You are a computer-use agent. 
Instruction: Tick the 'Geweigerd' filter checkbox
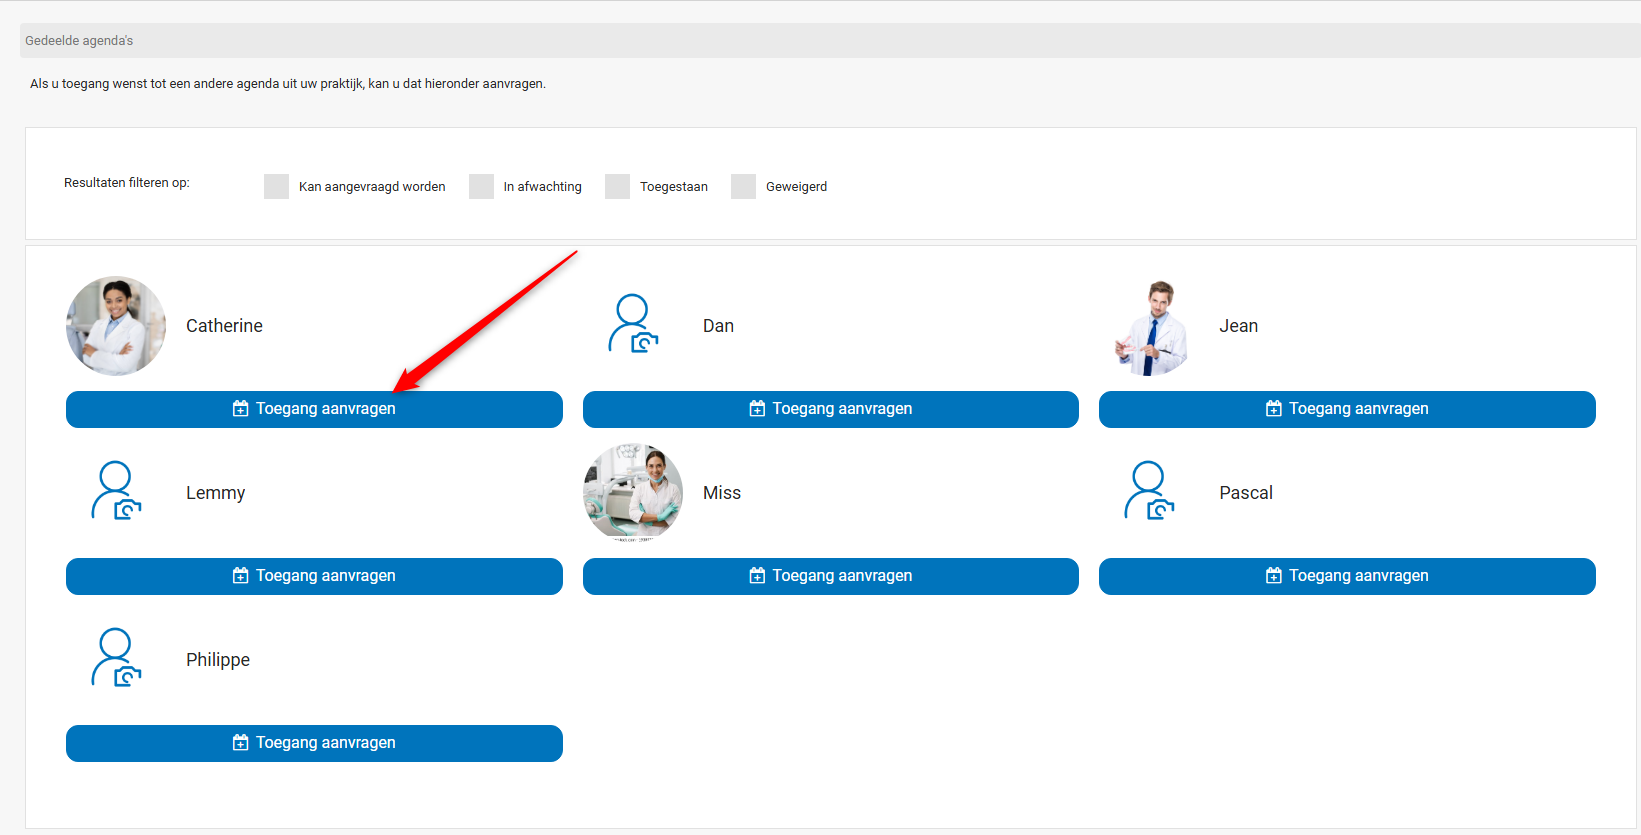743,186
